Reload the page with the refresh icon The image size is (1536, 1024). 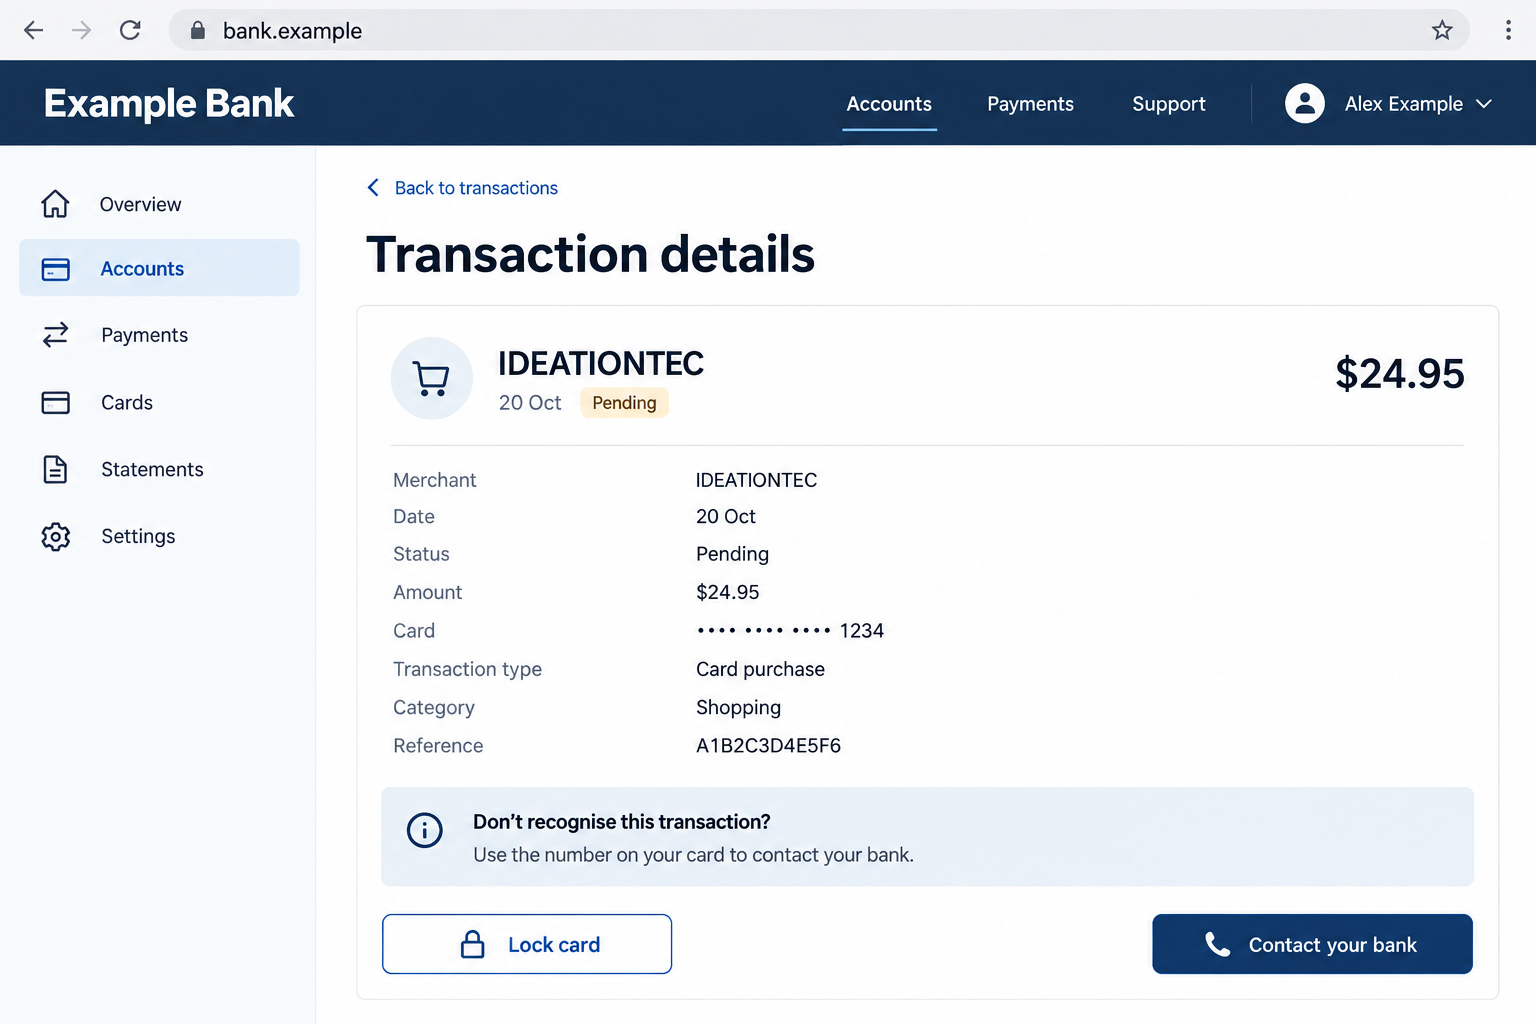click(x=130, y=30)
